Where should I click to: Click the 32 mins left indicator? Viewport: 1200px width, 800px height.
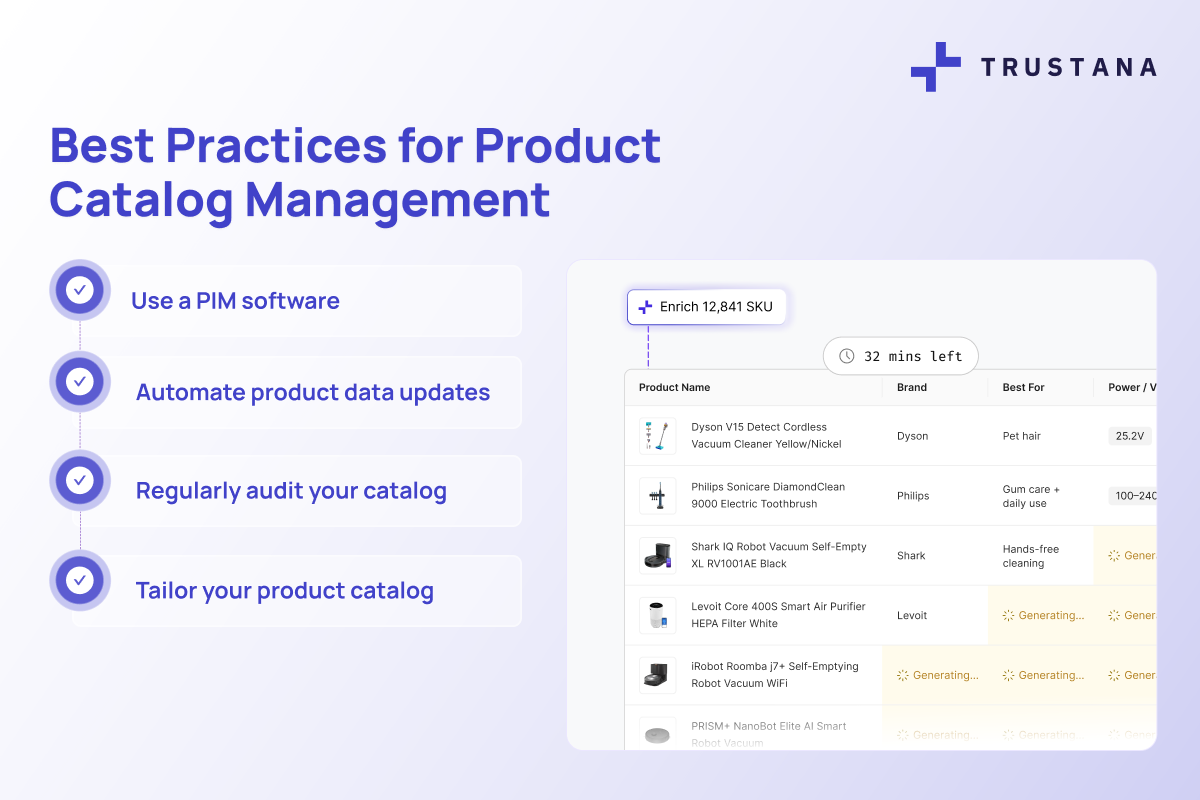coord(900,356)
